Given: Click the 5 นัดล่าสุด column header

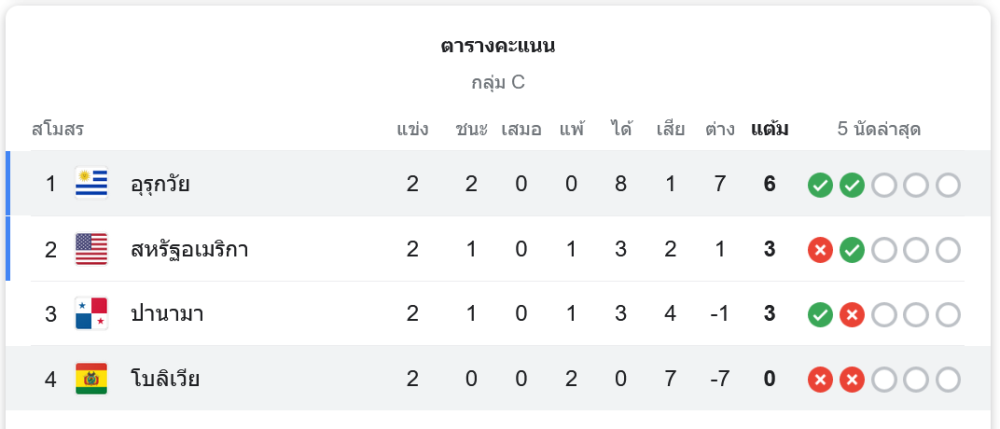Looking at the screenshot, I should 879,129.
